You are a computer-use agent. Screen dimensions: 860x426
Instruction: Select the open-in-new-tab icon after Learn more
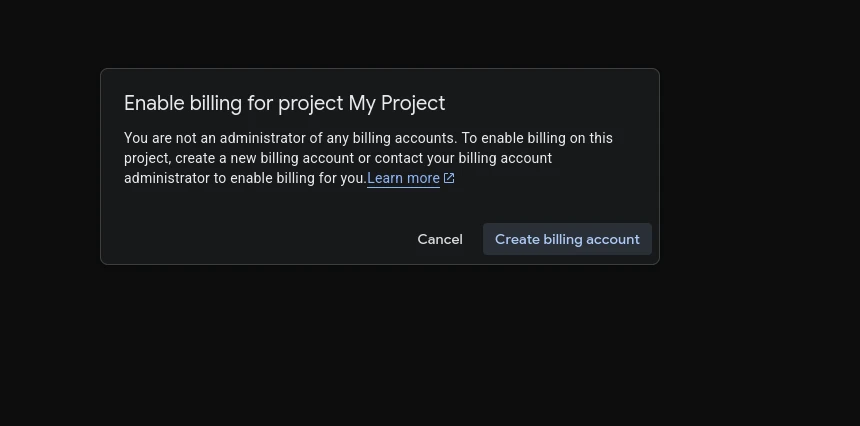pos(449,178)
